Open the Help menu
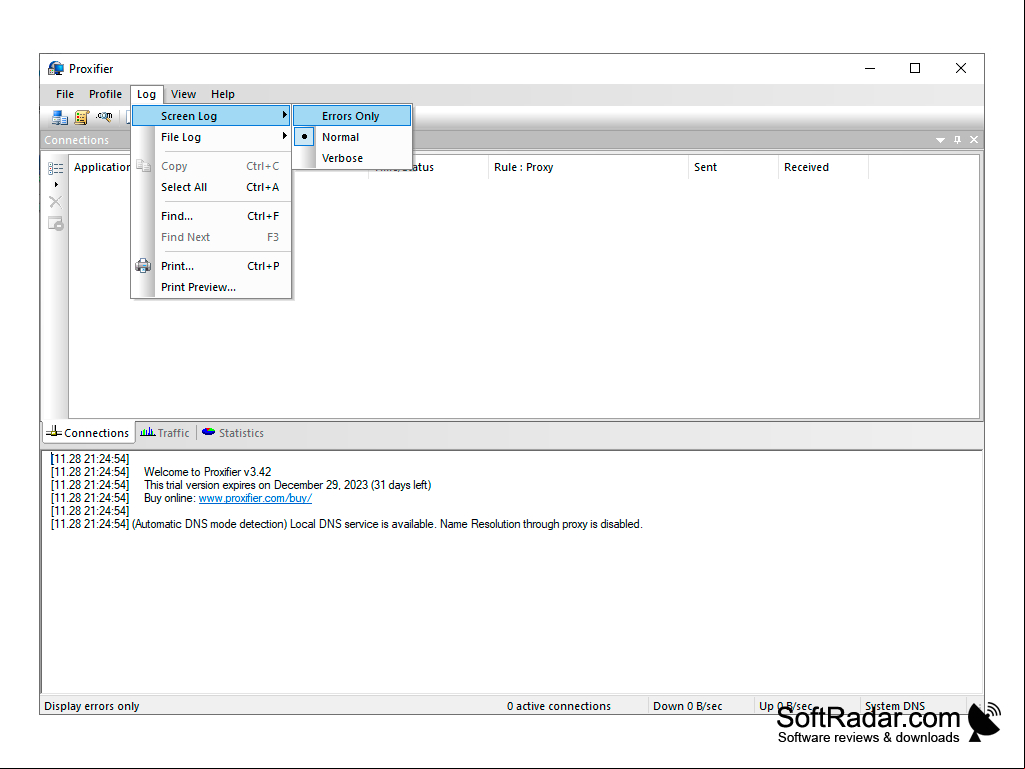 pyautogui.click(x=222, y=94)
